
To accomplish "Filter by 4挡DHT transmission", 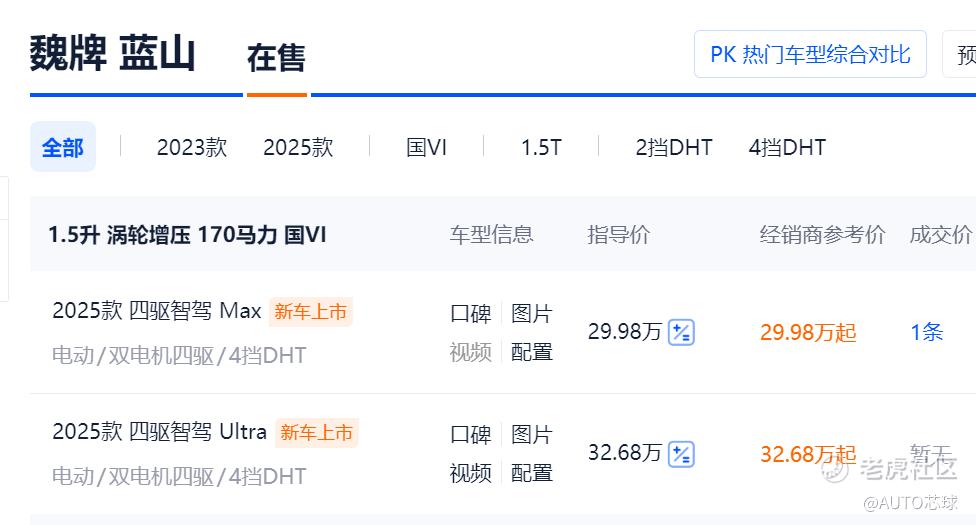I will (x=787, y=148).
